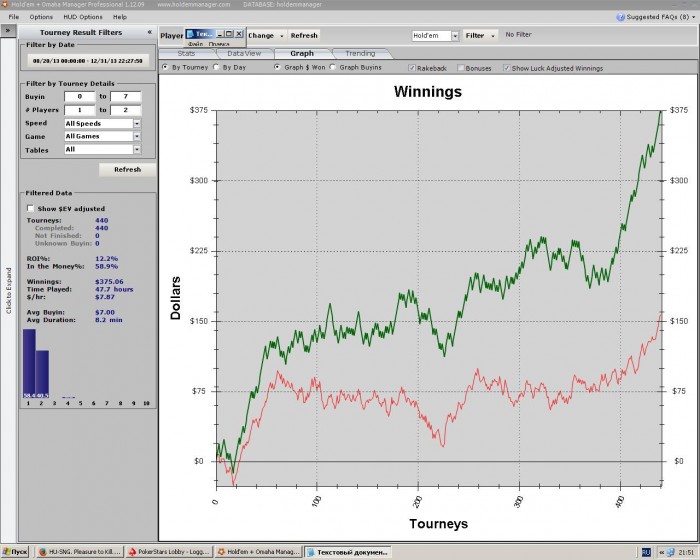The image size is (700, 560).
Task: Click the No Filter label in toolbar
Action: [x=518, y=34]
